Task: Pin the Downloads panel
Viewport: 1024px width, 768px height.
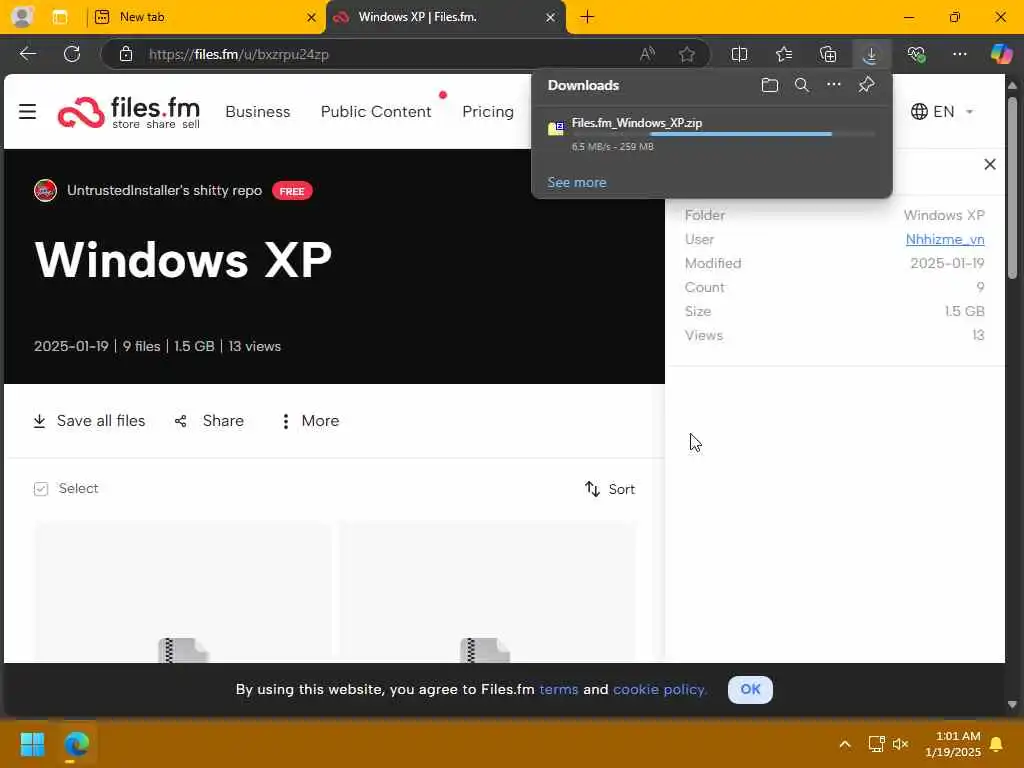Action: click(866, 84)
